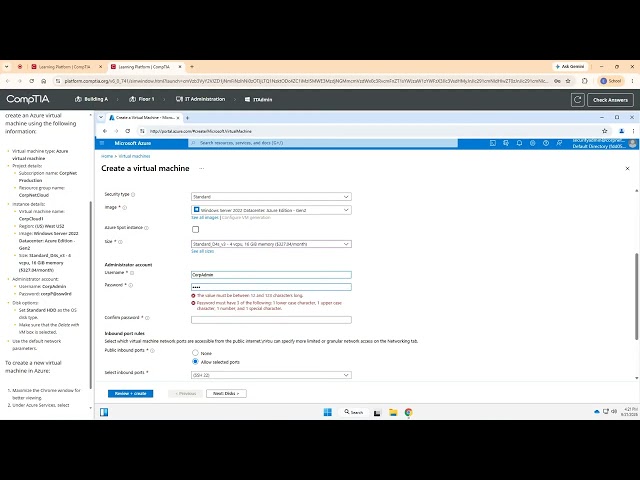Click the Review + create button
The image size is (640, 480).
131,393
